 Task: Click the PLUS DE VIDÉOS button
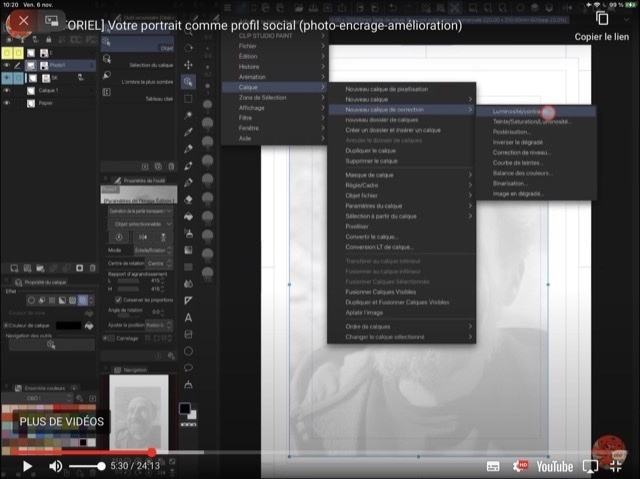[x=61, y=422]
